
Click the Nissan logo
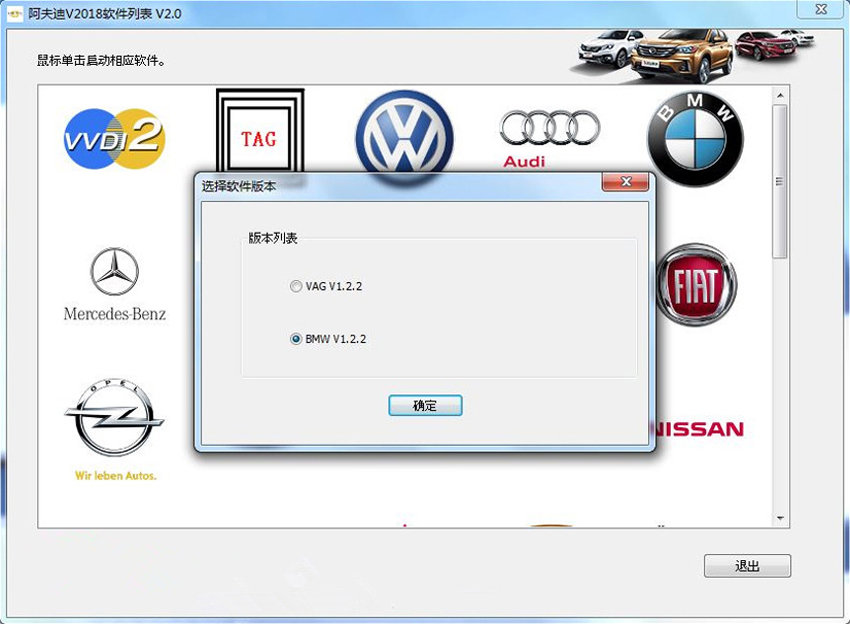point(698,429)
